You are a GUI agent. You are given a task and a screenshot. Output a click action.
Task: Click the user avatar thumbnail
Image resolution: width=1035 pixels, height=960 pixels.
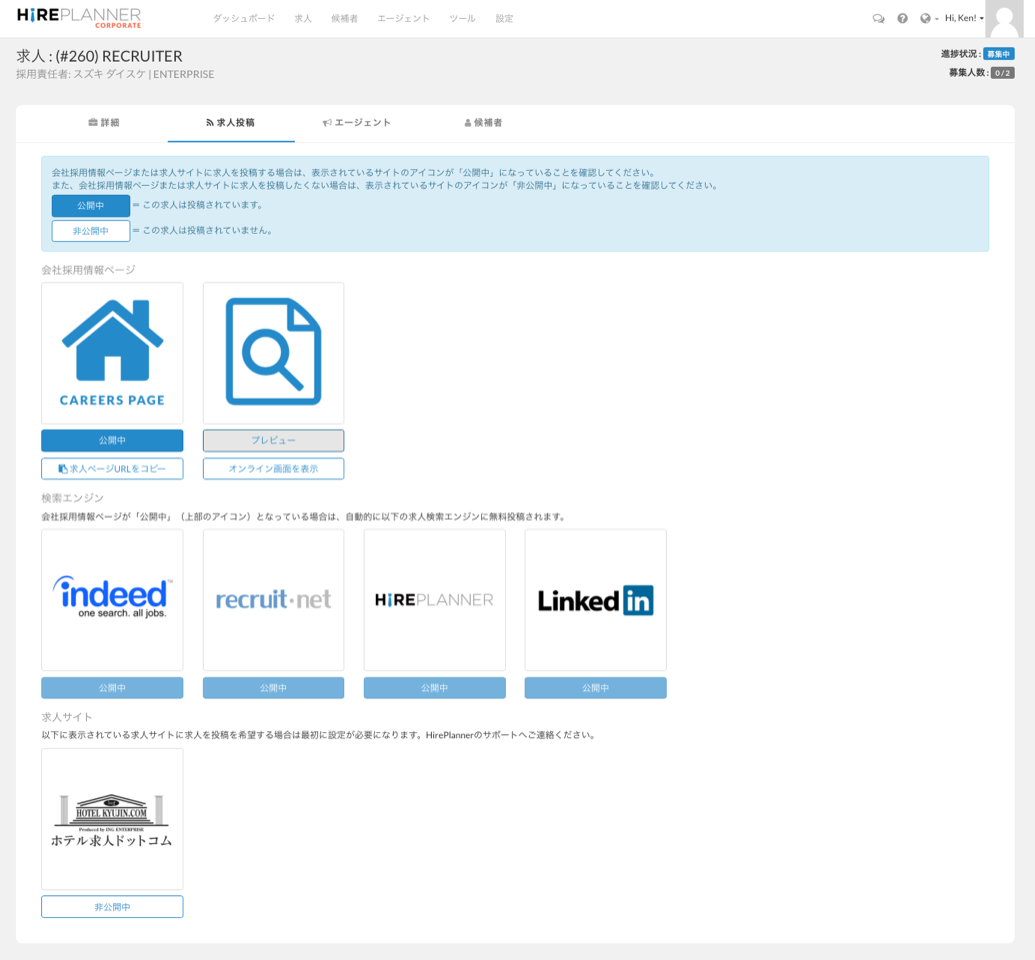click(1010, 17)
